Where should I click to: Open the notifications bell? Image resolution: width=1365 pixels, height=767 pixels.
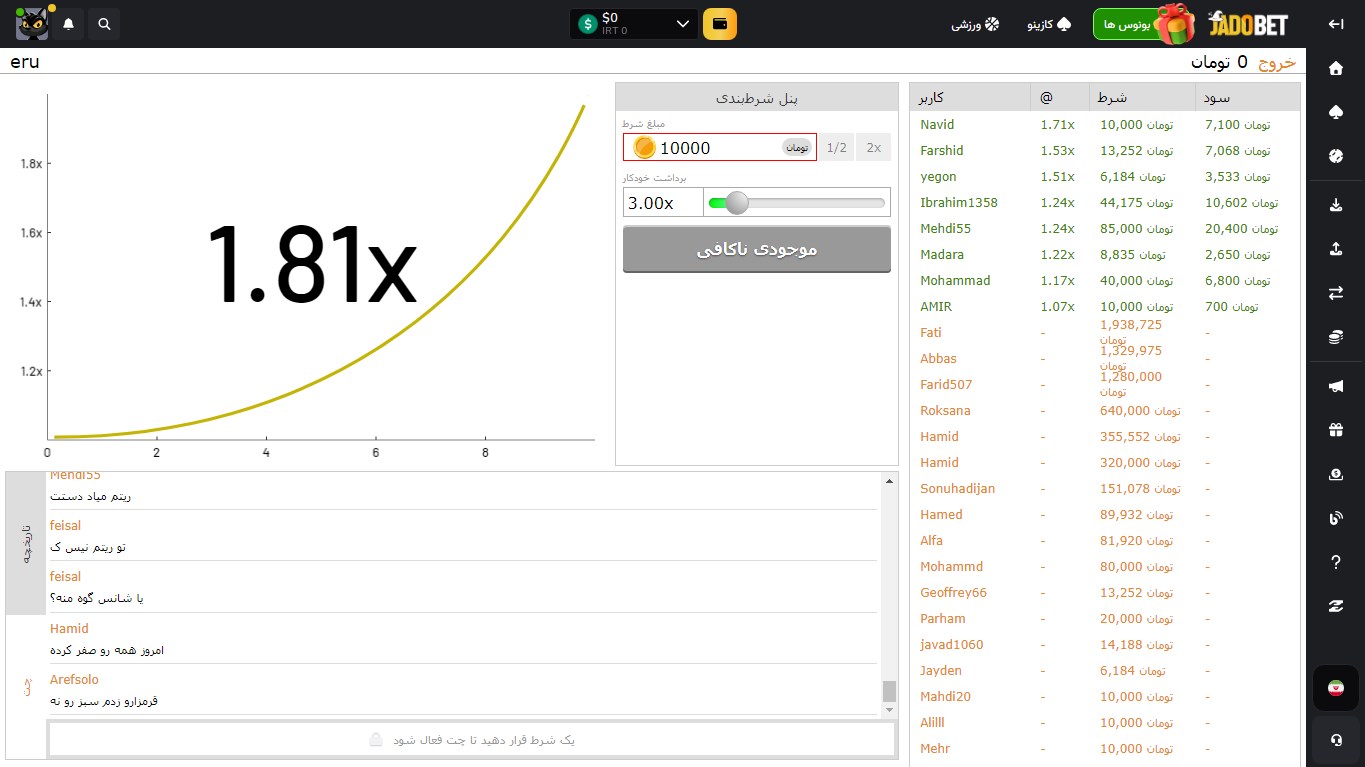click(68, 24)
